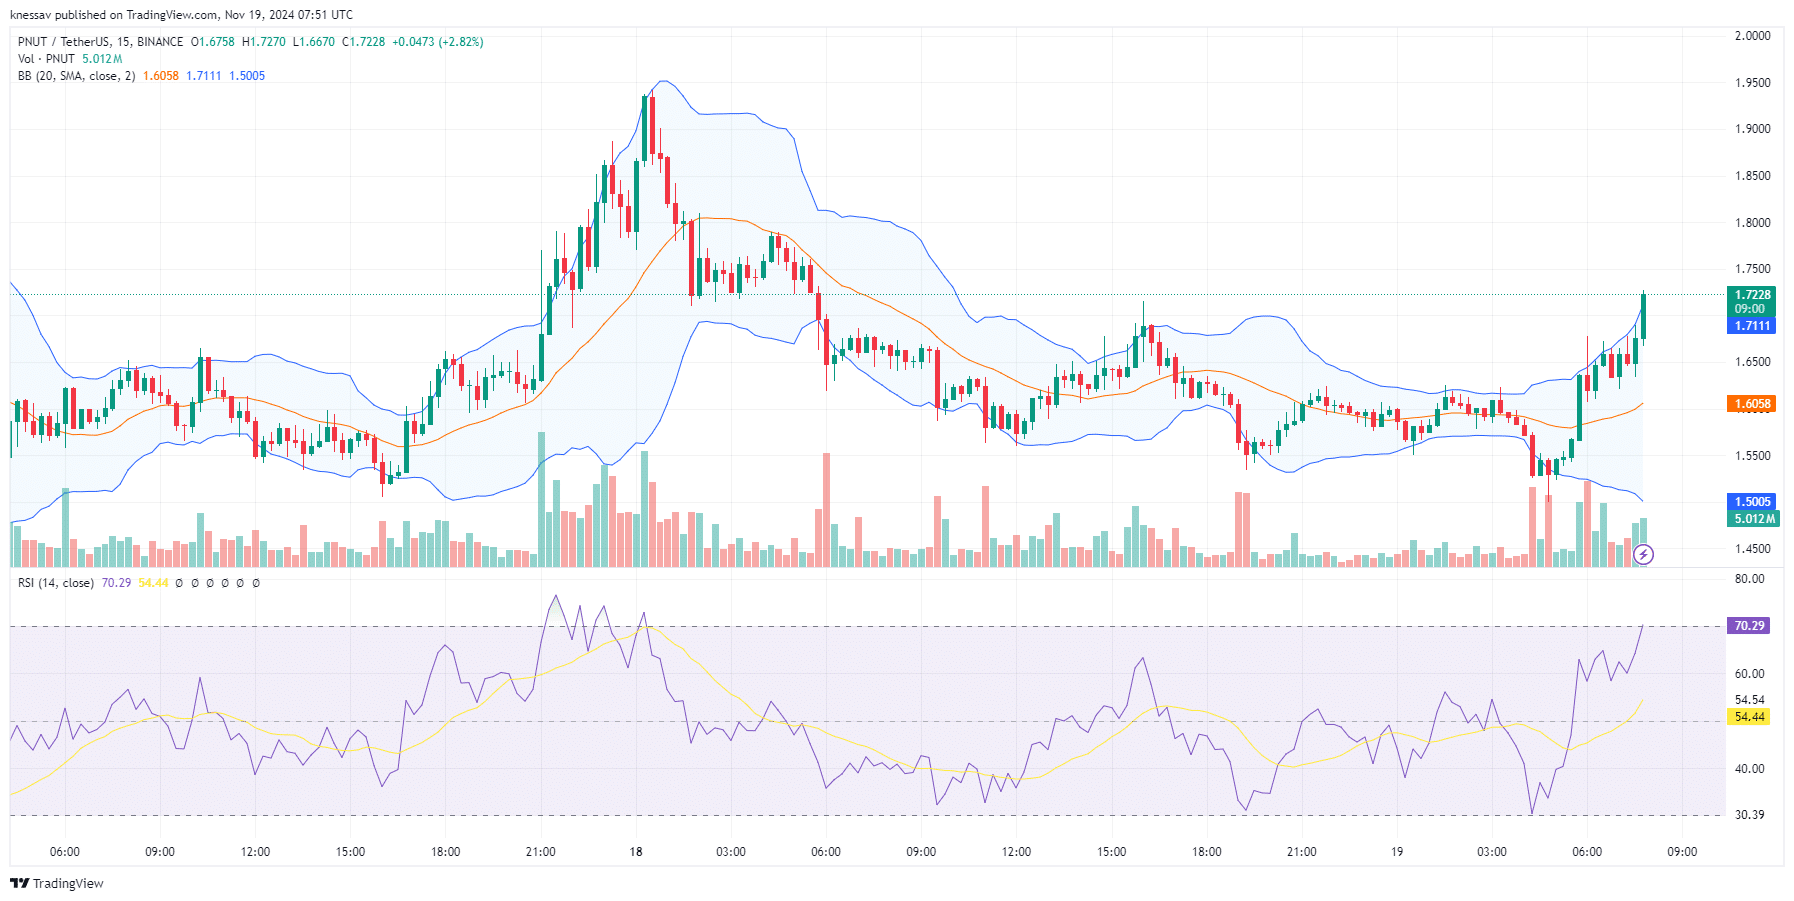Click the 40.00 RSI axis label
The height and width of the screenshot is (901, 1794).
(x=1749, y=769)
